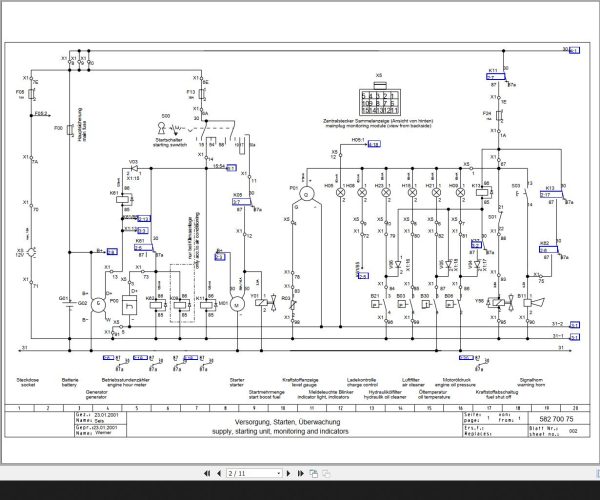Follow the line 30 cross-reference link, top right
The image size is (600, 500).
(x=574, y=50)
